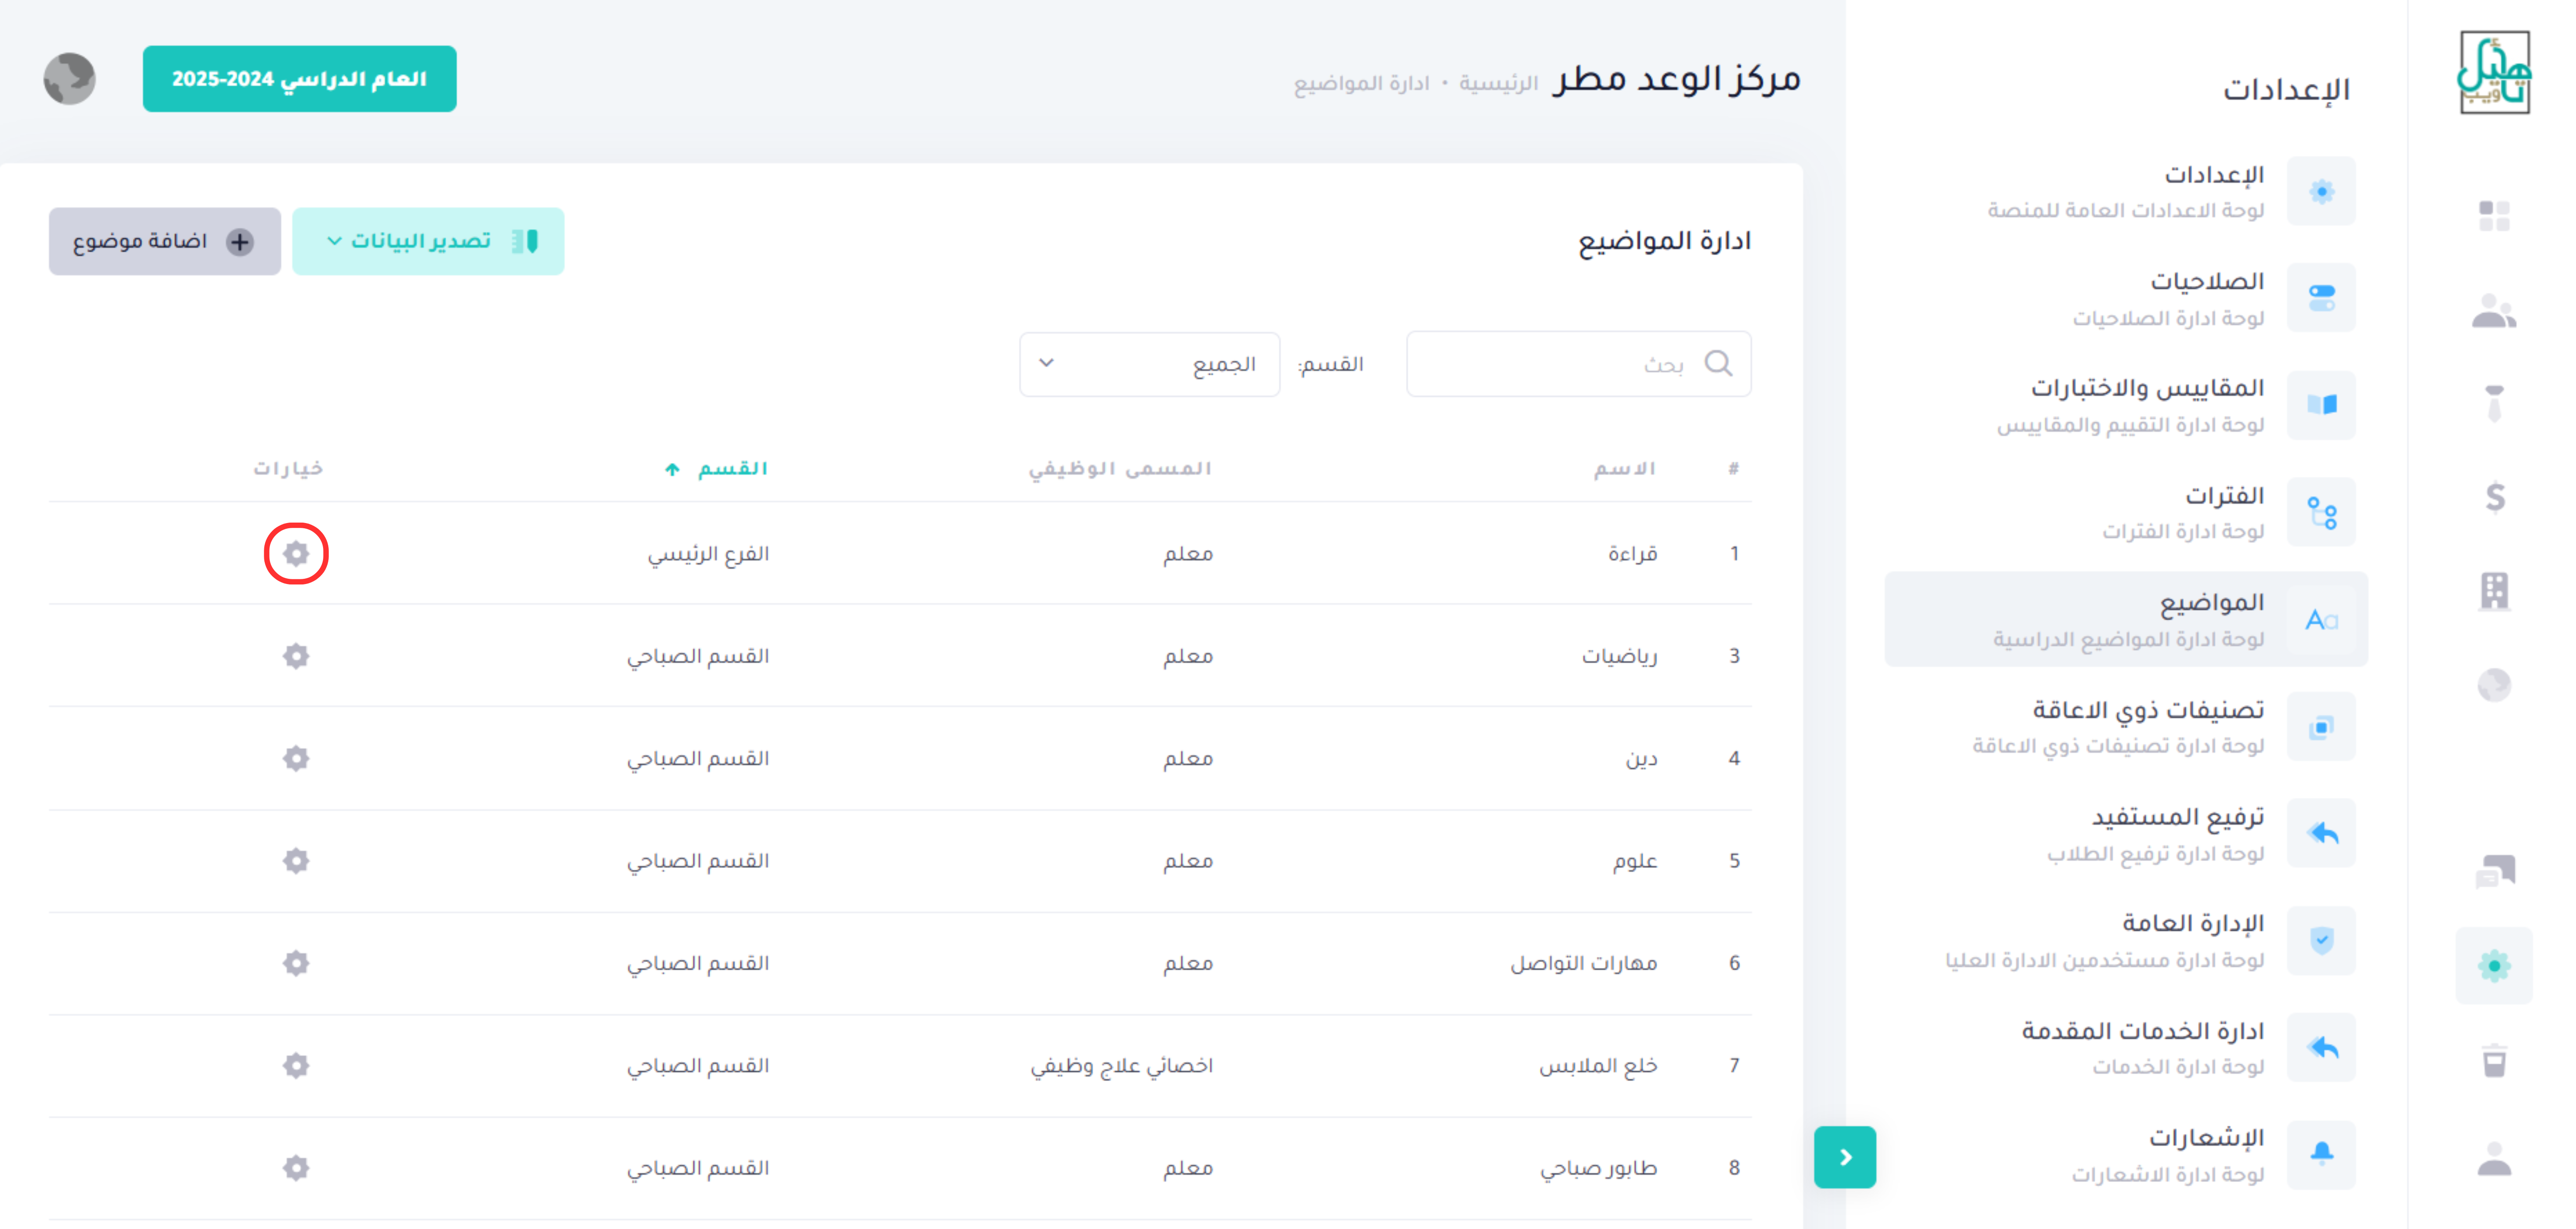Click the dashboard grid icon in the far-right rail
Viewport: 2576px width, 1229px height.
click(2494, 215)
